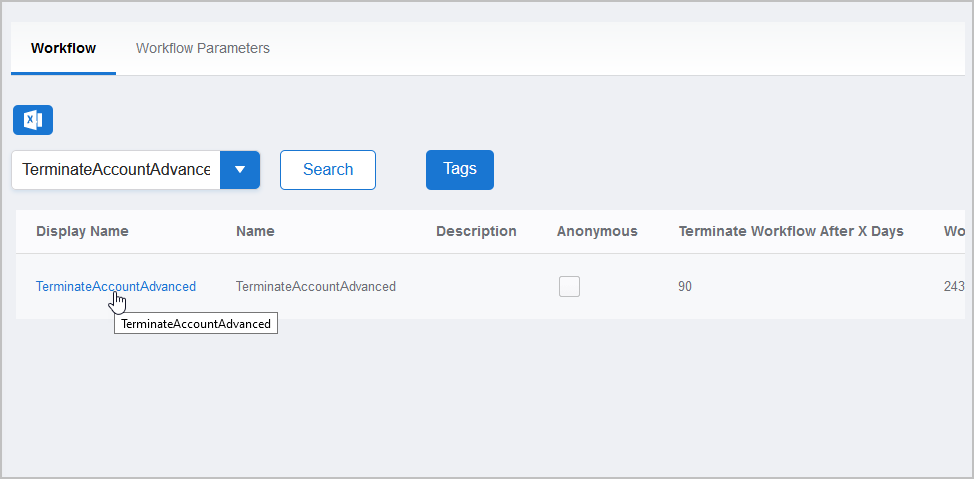
Task: Select the Workflow tab
Action: point(63,48)
